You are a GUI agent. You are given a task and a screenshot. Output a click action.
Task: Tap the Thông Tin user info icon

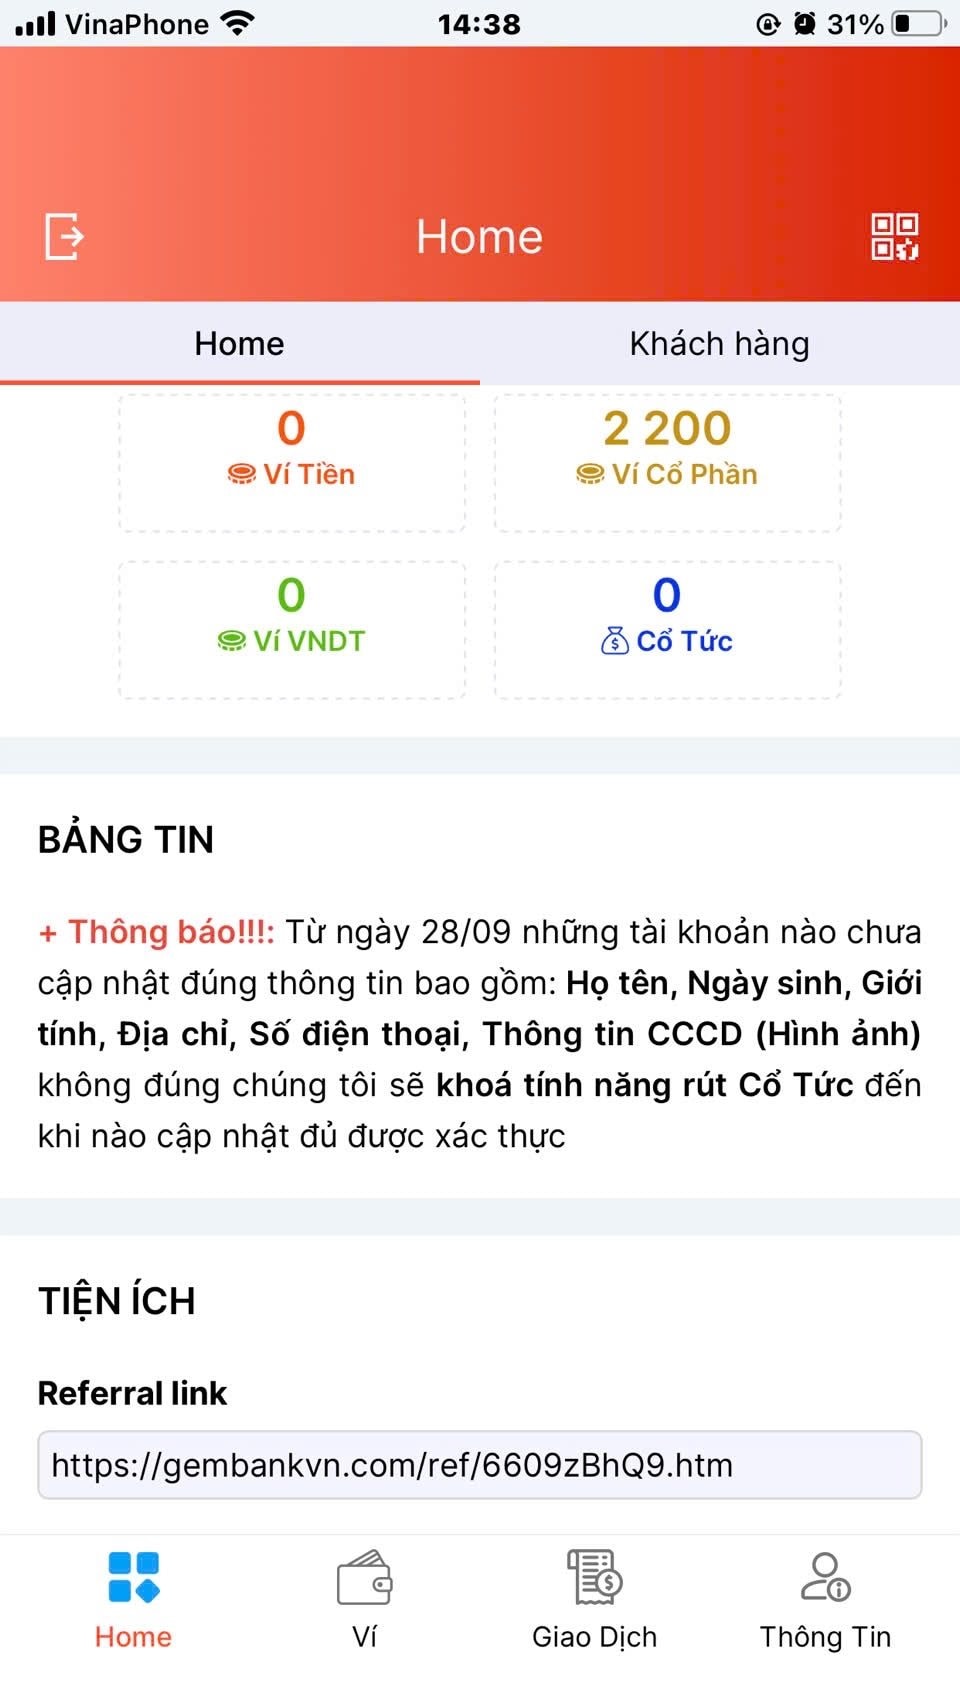[825, 1577]
